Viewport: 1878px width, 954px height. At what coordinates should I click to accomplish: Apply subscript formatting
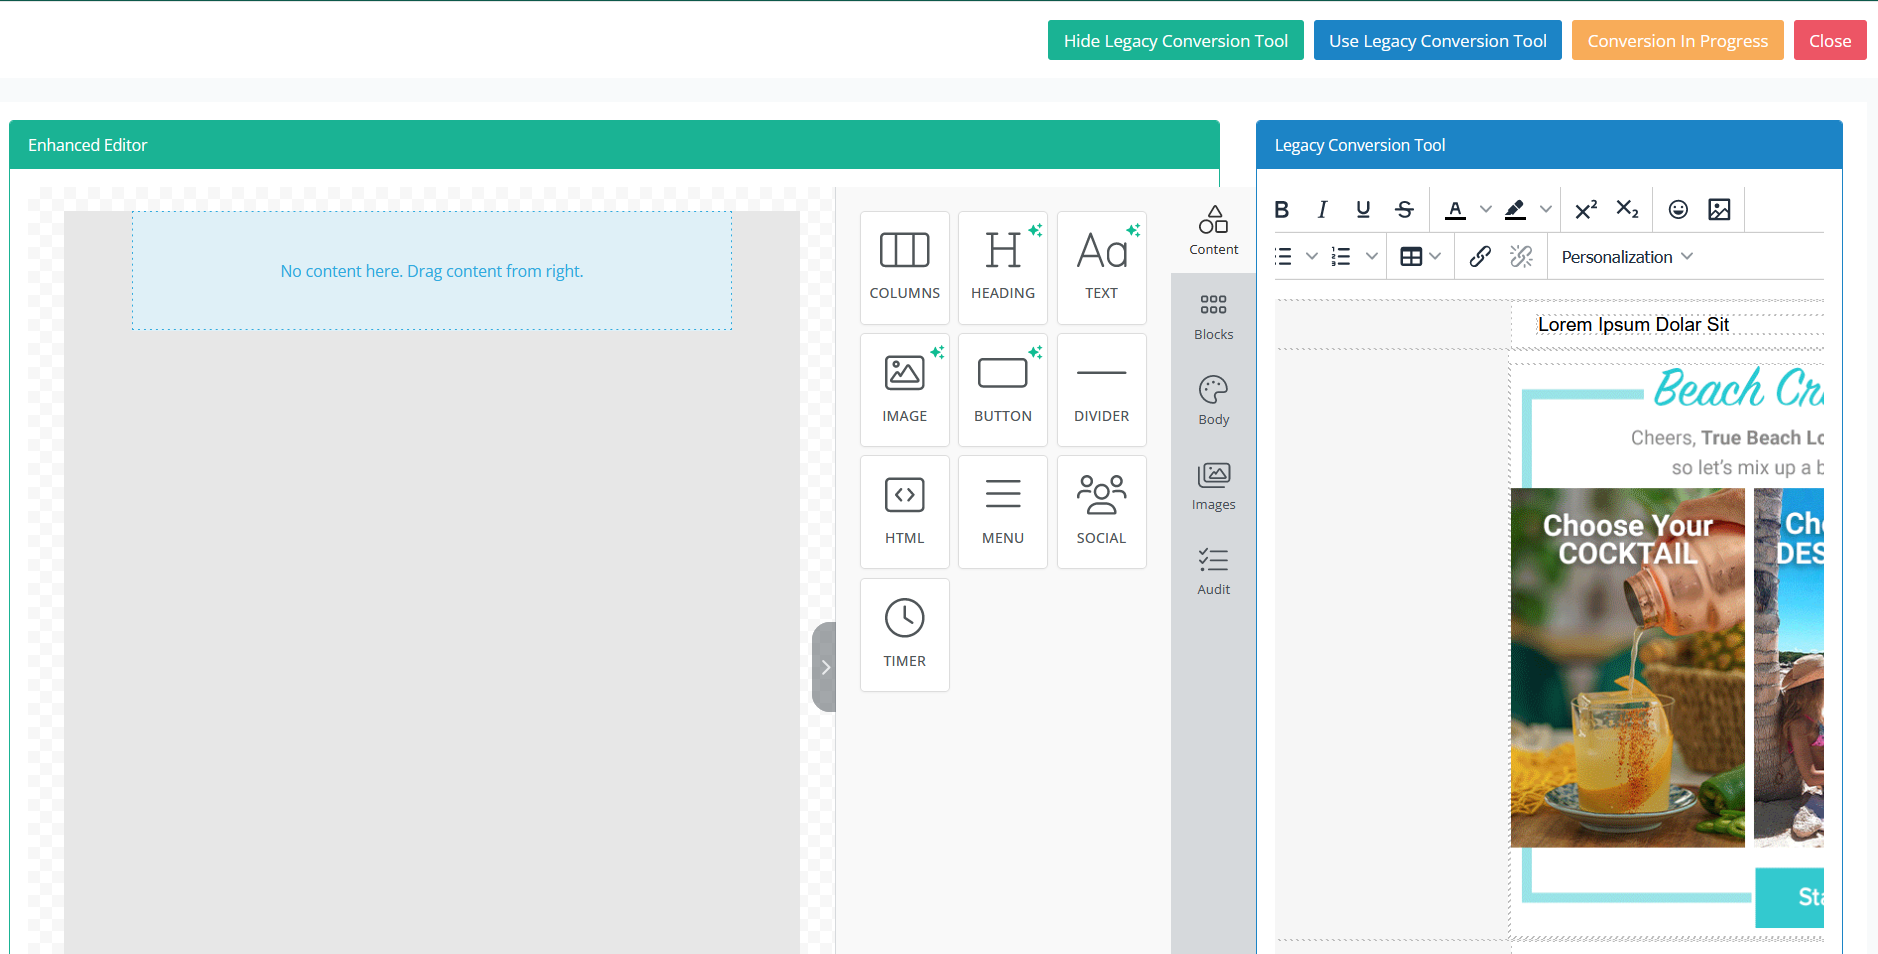pyautogui.click(x=1627, y=209)
